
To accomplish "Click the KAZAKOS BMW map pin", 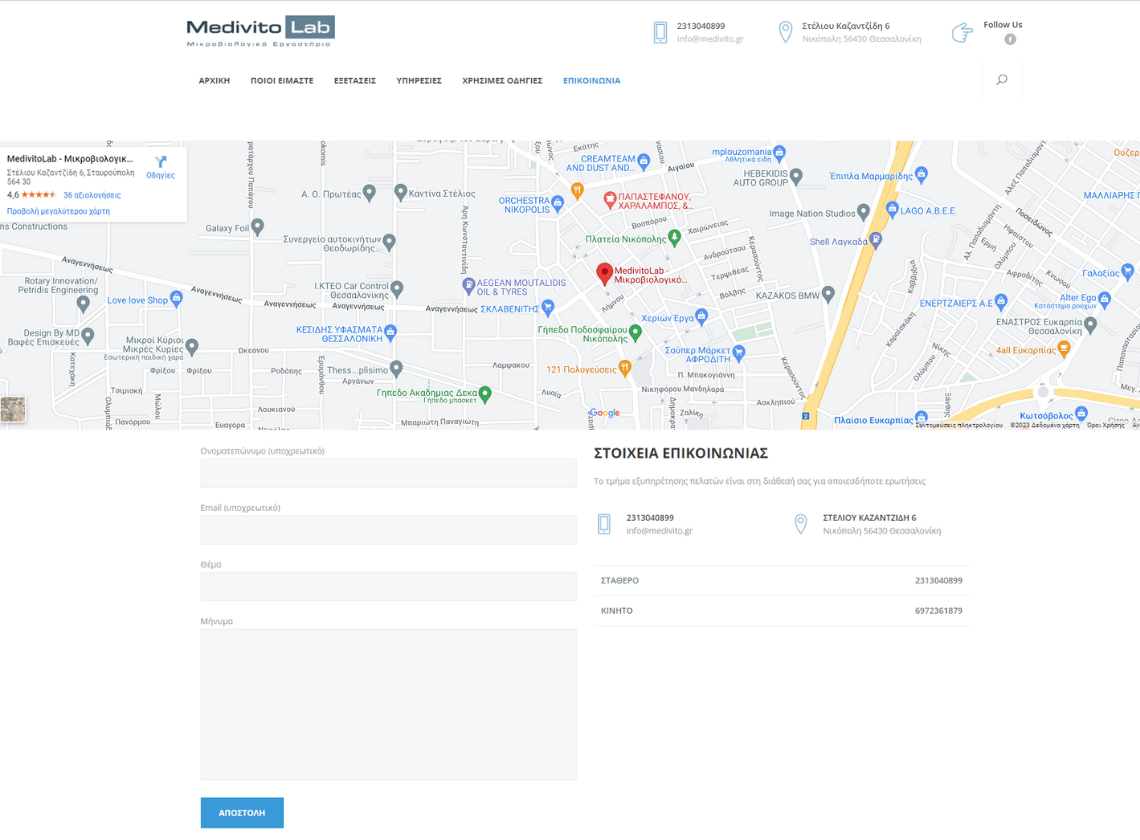I will click(x=828, y=294).
